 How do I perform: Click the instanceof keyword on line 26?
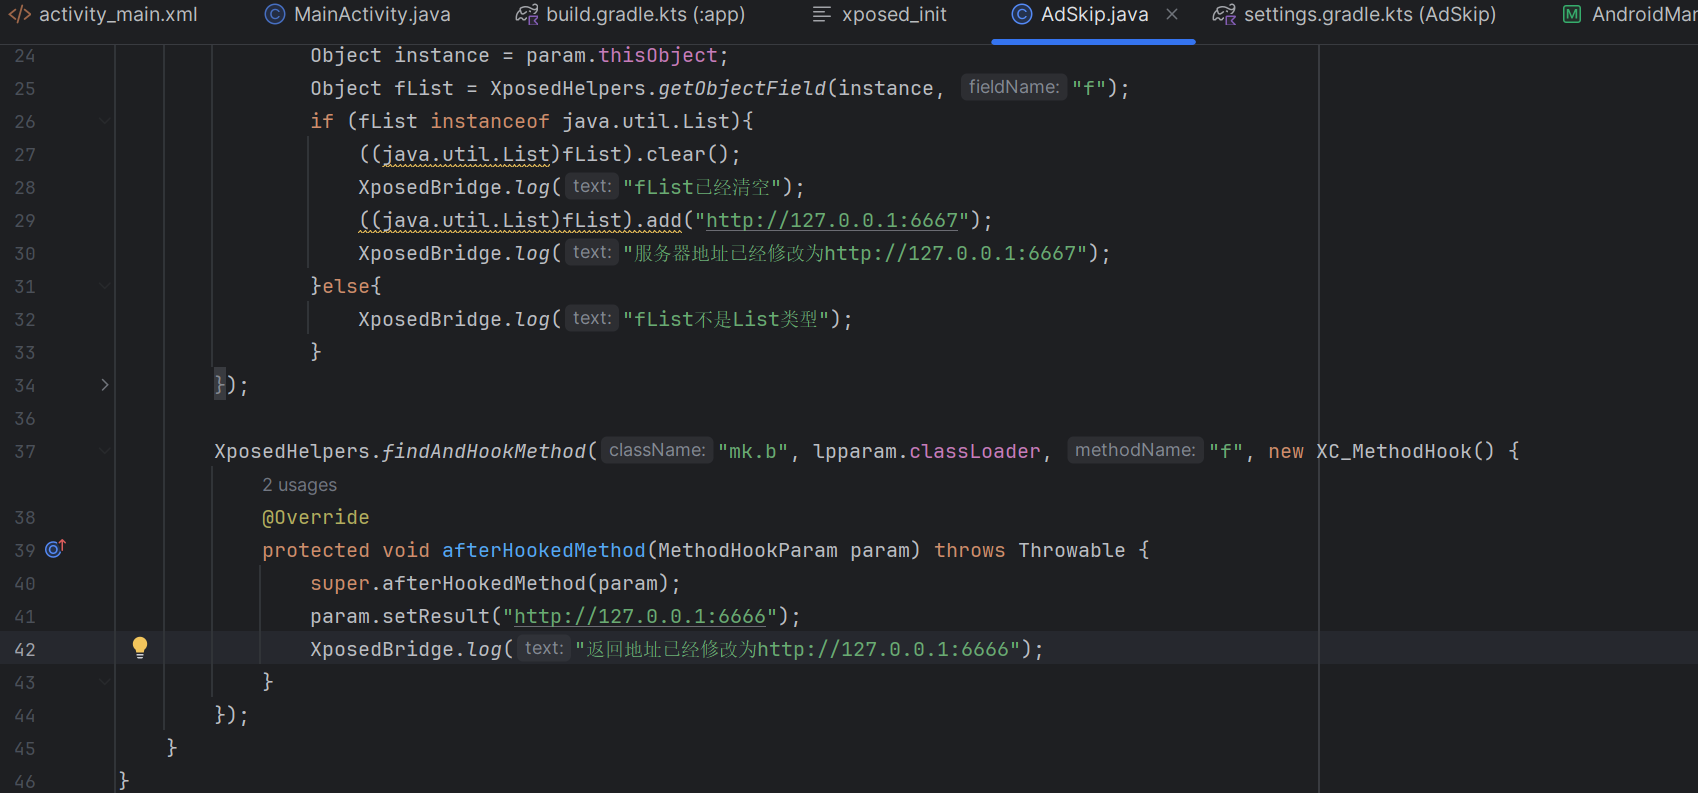point(490,121)
